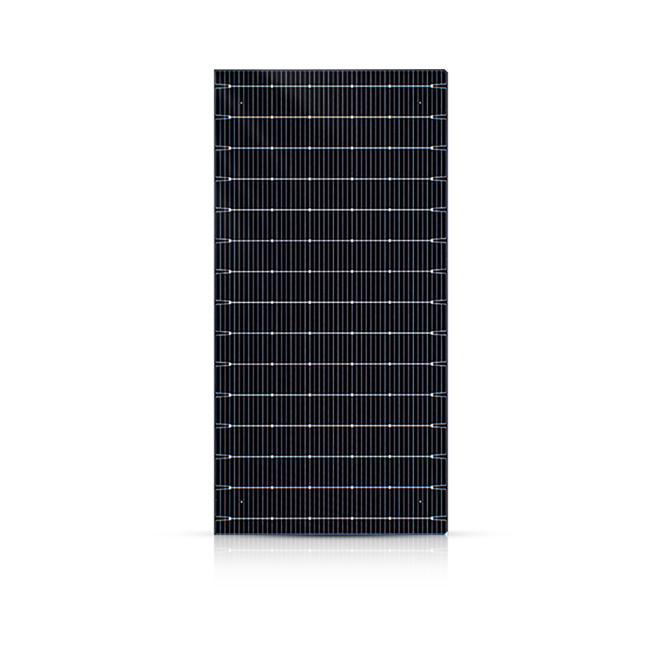Click the small dot near top-left corner
The image size is (657, 657).
[241, 102]
